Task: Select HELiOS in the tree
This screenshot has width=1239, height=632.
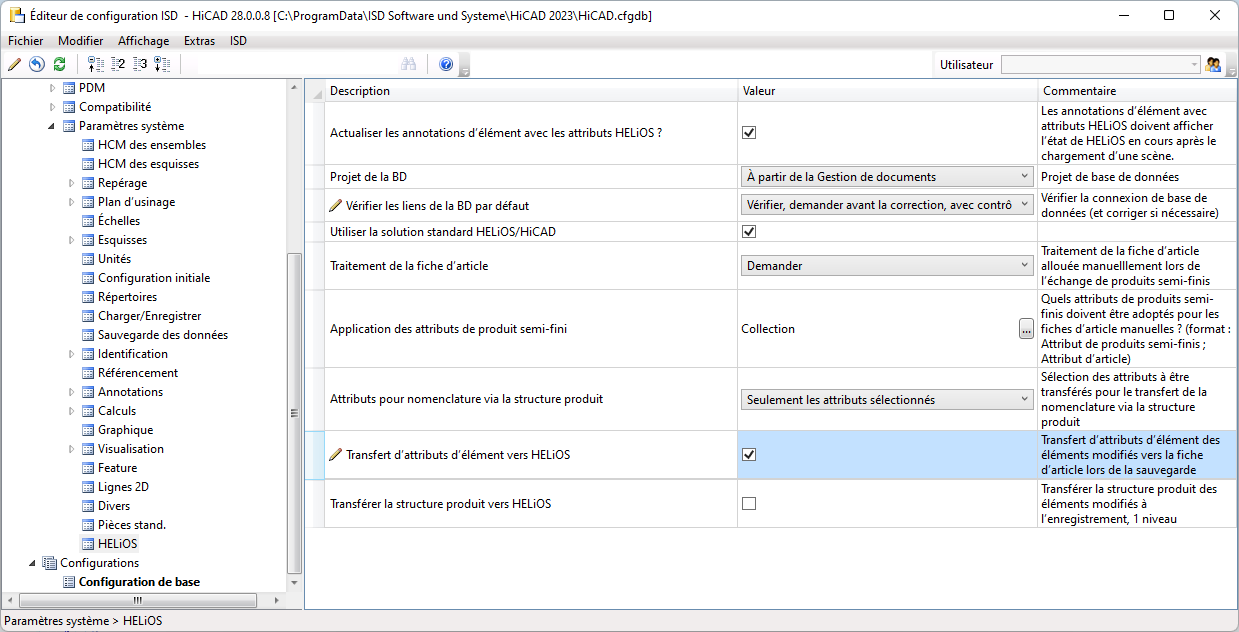Action: (x=117, y=544)
